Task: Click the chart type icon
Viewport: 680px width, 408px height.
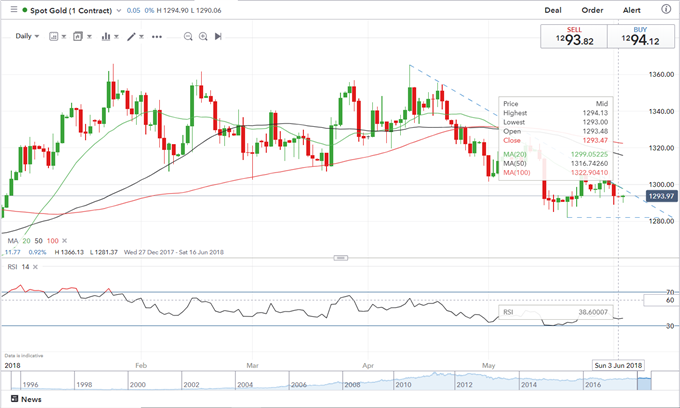Action: 53,36
